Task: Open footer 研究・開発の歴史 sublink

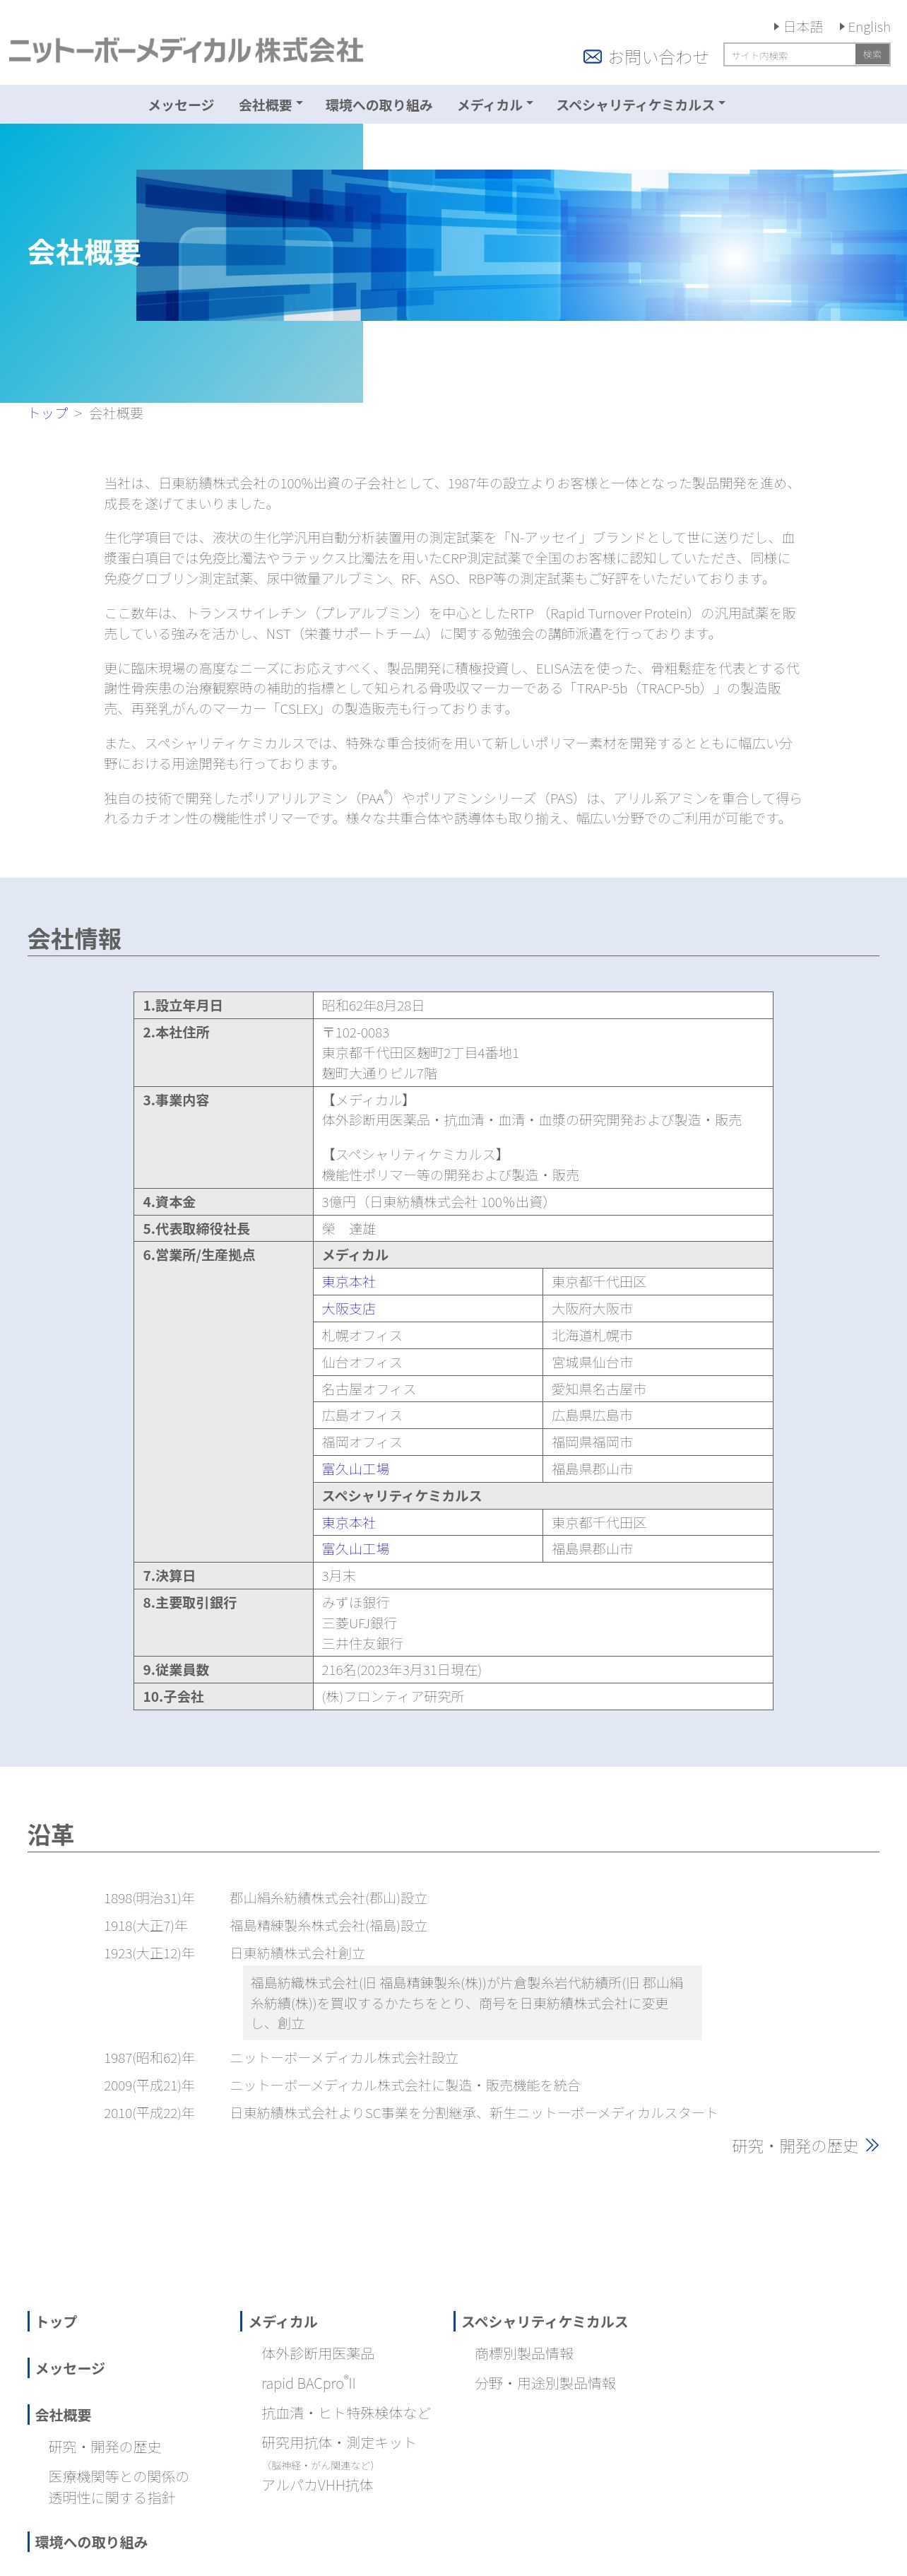Action: tap(105, 2447)
